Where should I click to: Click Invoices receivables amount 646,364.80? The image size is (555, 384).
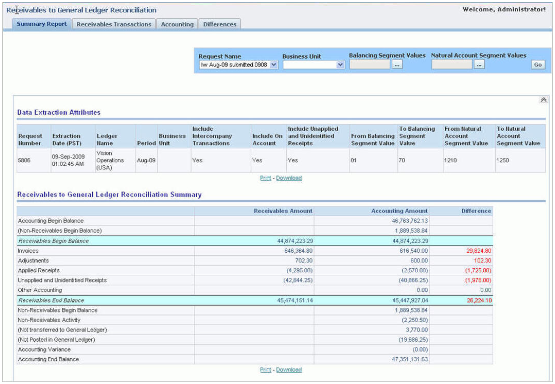point(298,251)
